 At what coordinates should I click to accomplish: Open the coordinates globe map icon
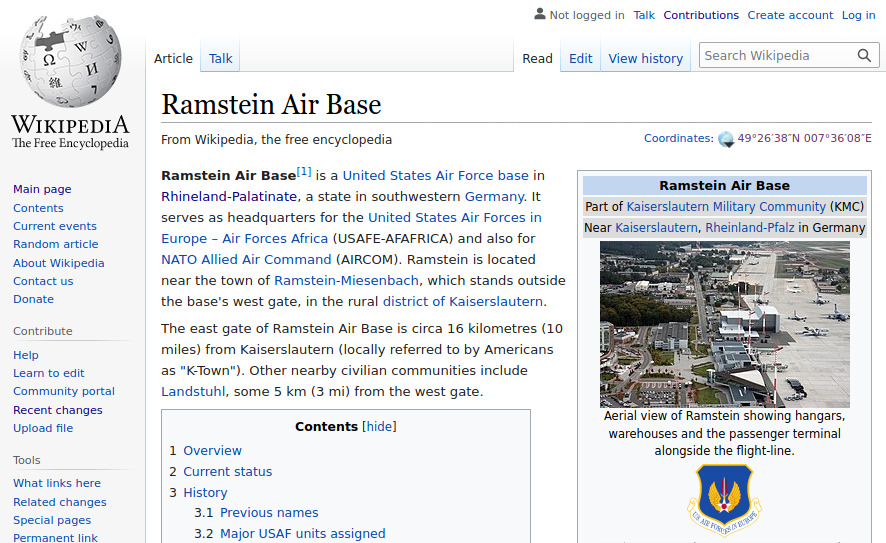tap(726, 139)
